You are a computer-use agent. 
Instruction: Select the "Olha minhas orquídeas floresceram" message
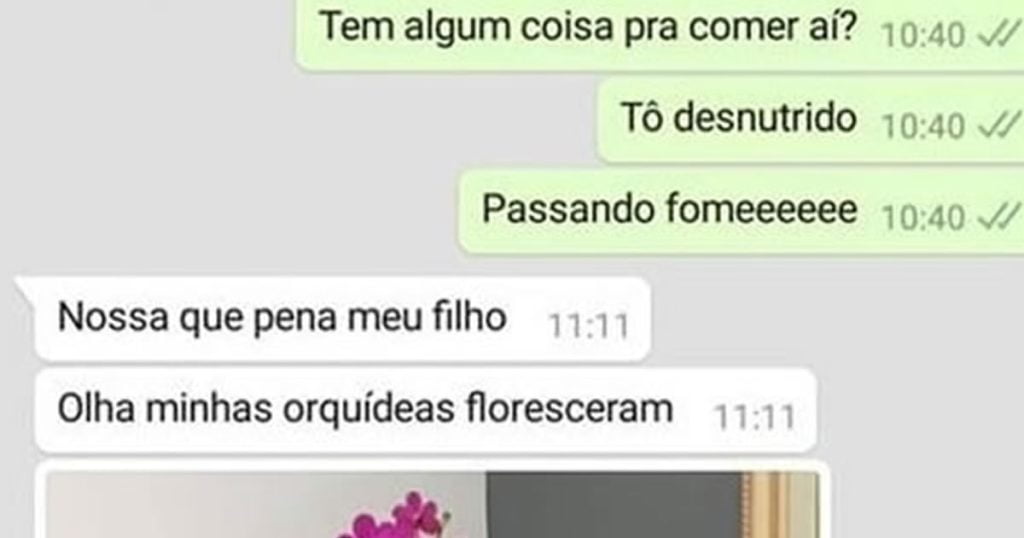click(x=426, y=410)
